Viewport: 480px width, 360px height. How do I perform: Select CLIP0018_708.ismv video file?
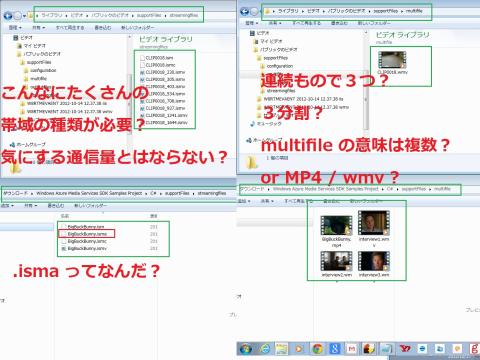pyautogui.click(x=162, y=101)
